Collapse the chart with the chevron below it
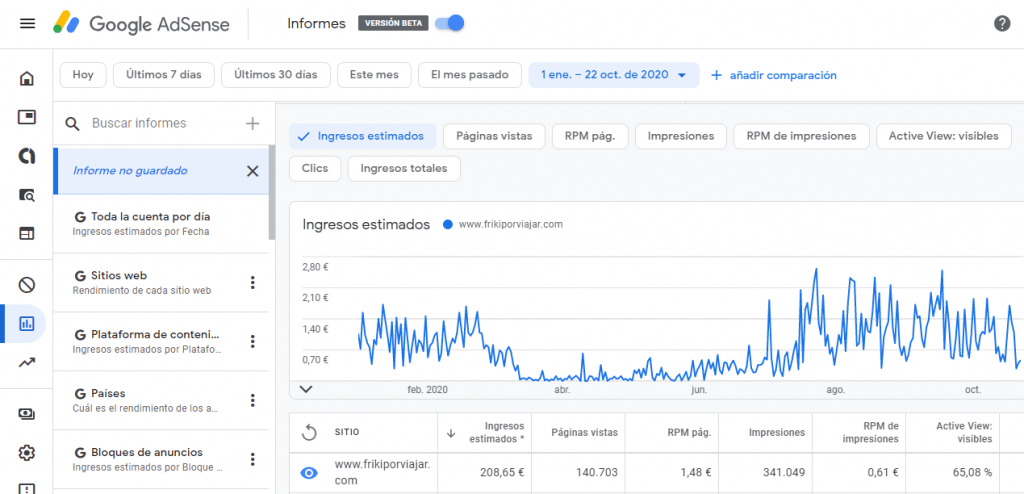The height and width of the screenshot is (494, 1024). (x=306, y=389)
